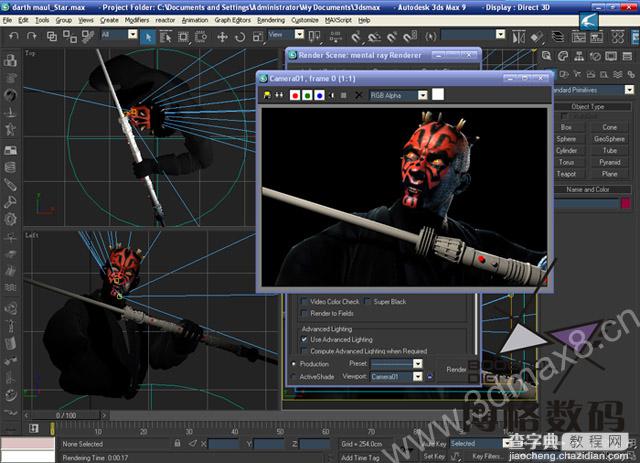The image size is (640, 463).
Task: Click the Mirror tool icon
Action: click(x=518, y=37)
